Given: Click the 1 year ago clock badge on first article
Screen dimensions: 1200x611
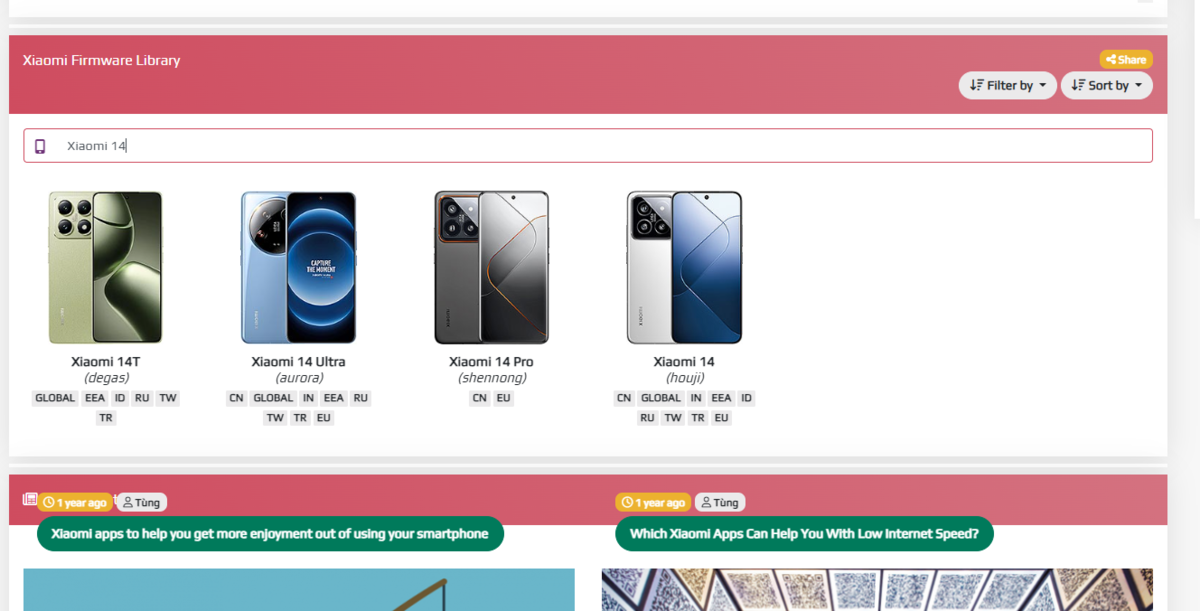Looking at the screenshot, I should click(x=75, y=502).
